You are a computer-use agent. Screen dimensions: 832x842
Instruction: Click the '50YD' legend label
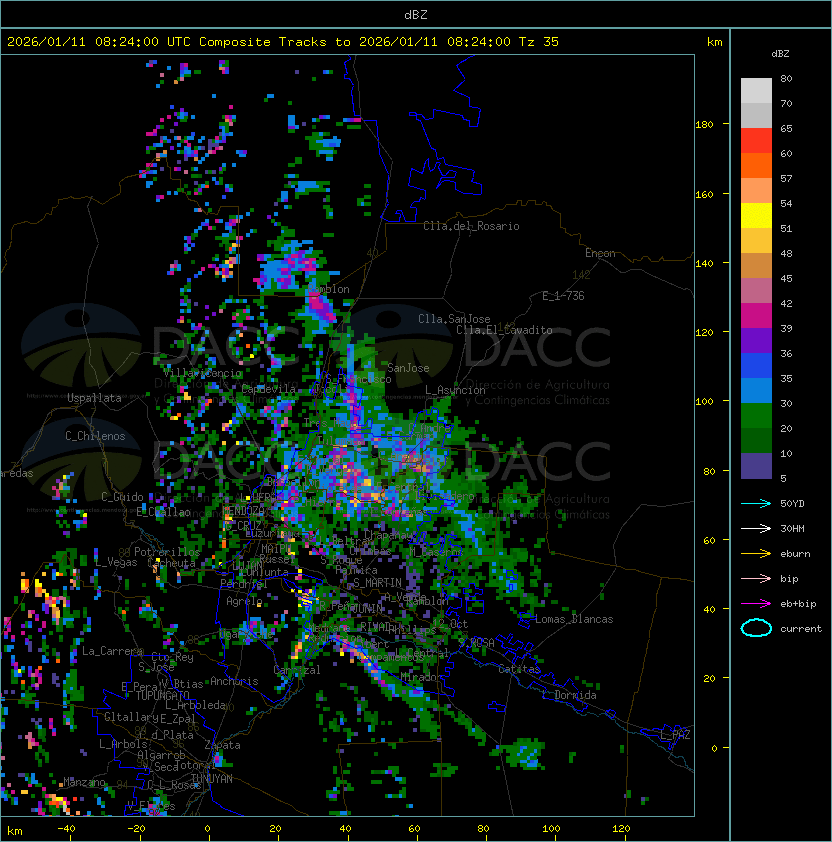(x=792, y=504)
